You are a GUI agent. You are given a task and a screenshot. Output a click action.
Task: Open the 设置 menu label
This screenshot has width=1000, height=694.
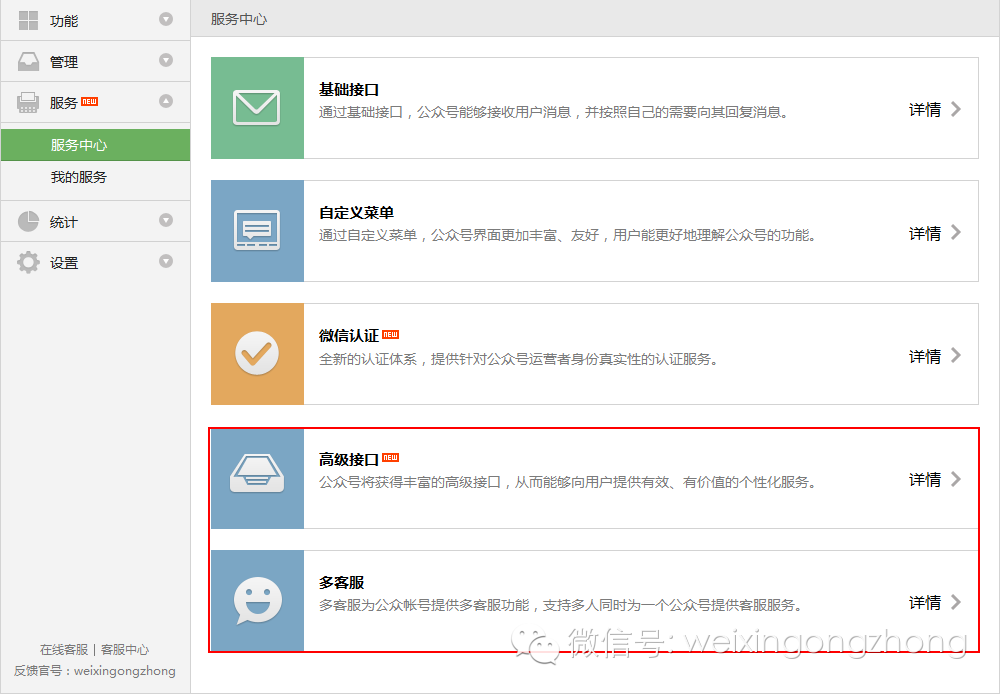point(64,263)
